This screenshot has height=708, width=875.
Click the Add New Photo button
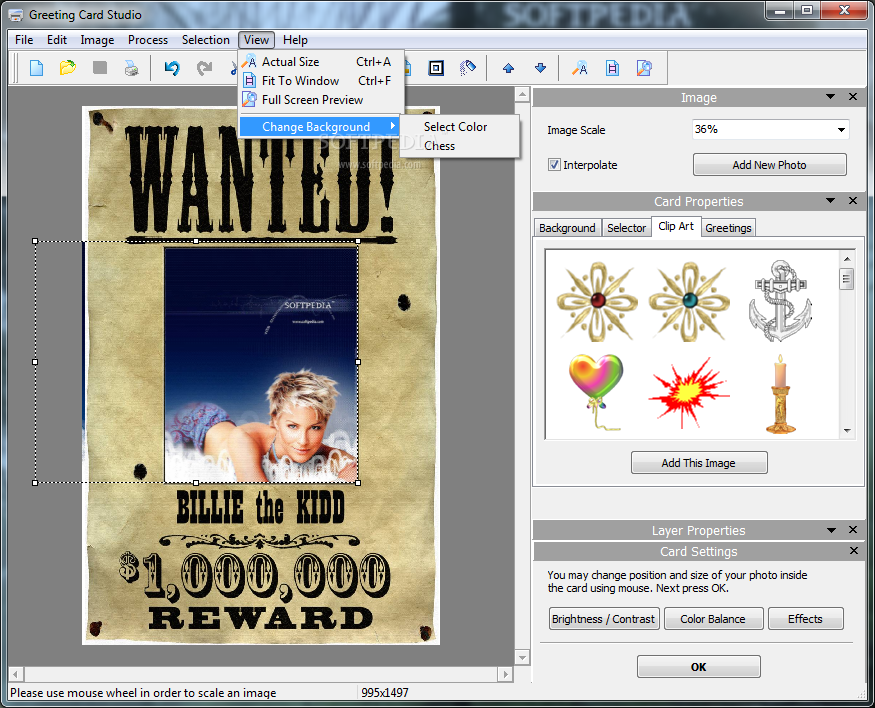click(770, 165)
